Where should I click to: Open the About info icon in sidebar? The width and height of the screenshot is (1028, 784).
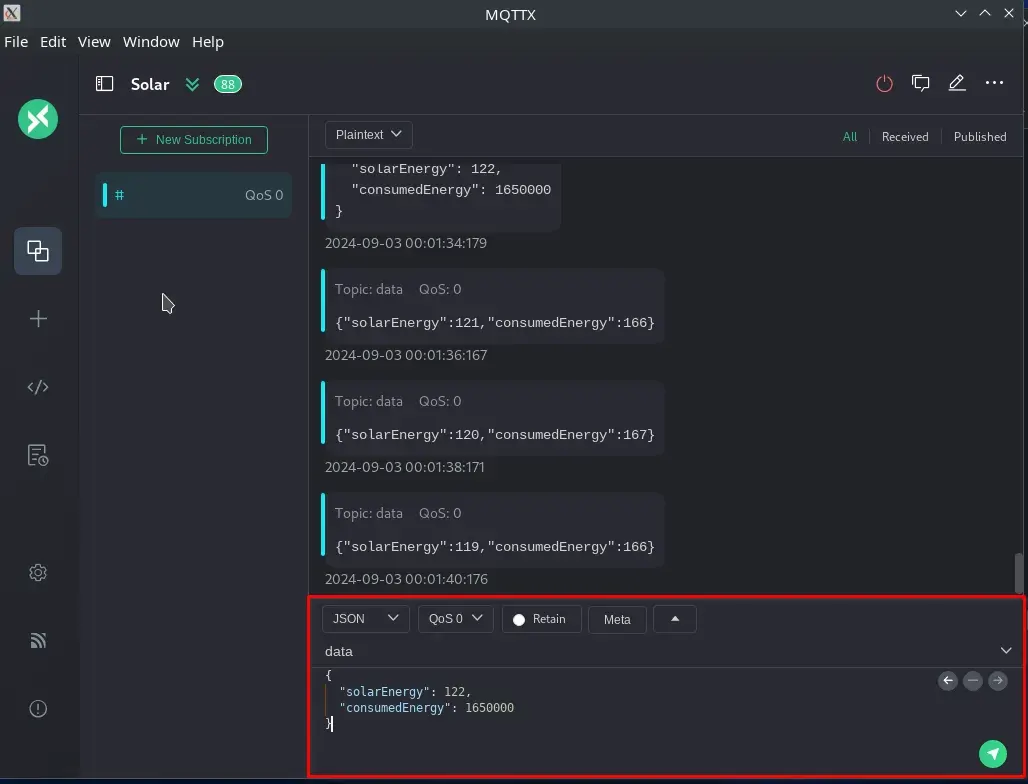38,709
